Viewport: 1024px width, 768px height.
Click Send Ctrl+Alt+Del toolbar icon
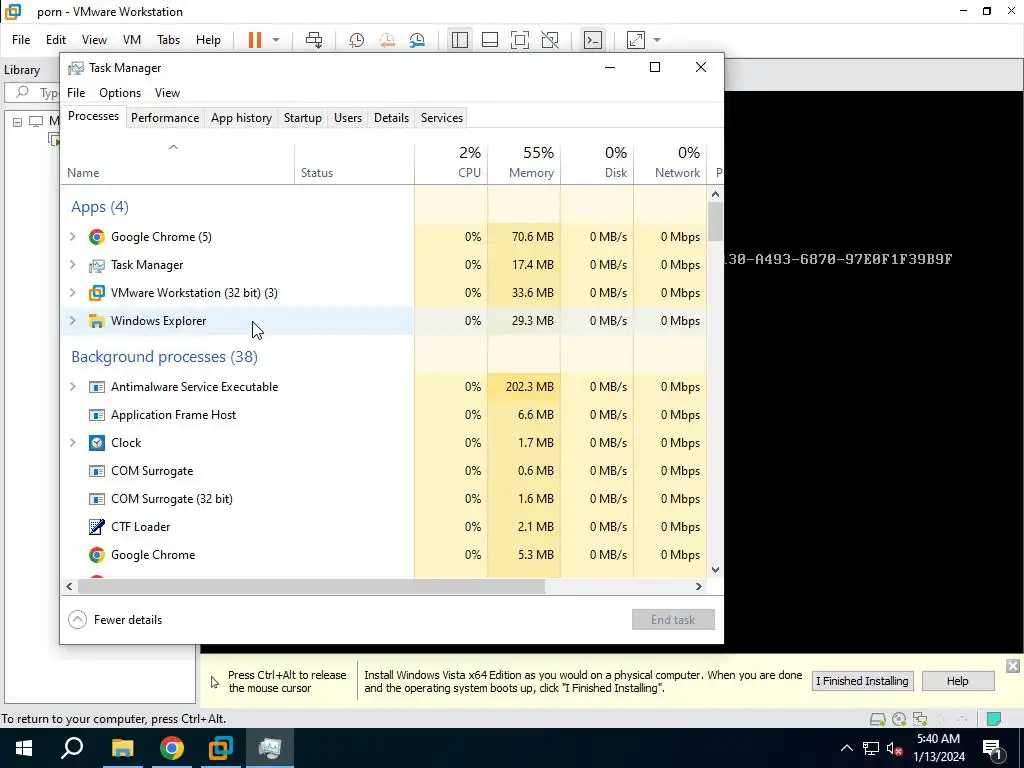(x=314, y=40)
